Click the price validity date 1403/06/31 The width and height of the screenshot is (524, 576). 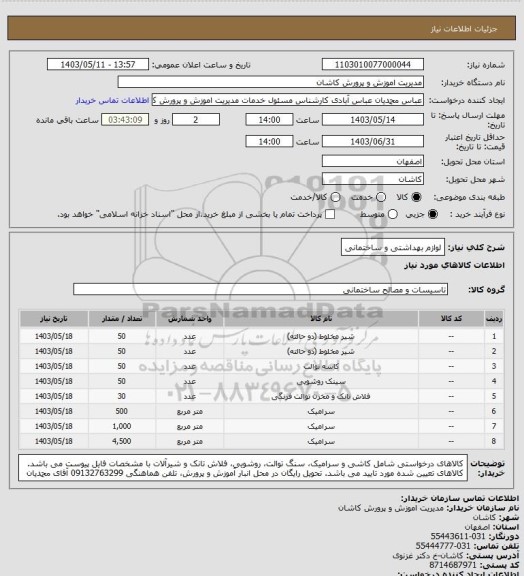[373, 141]
